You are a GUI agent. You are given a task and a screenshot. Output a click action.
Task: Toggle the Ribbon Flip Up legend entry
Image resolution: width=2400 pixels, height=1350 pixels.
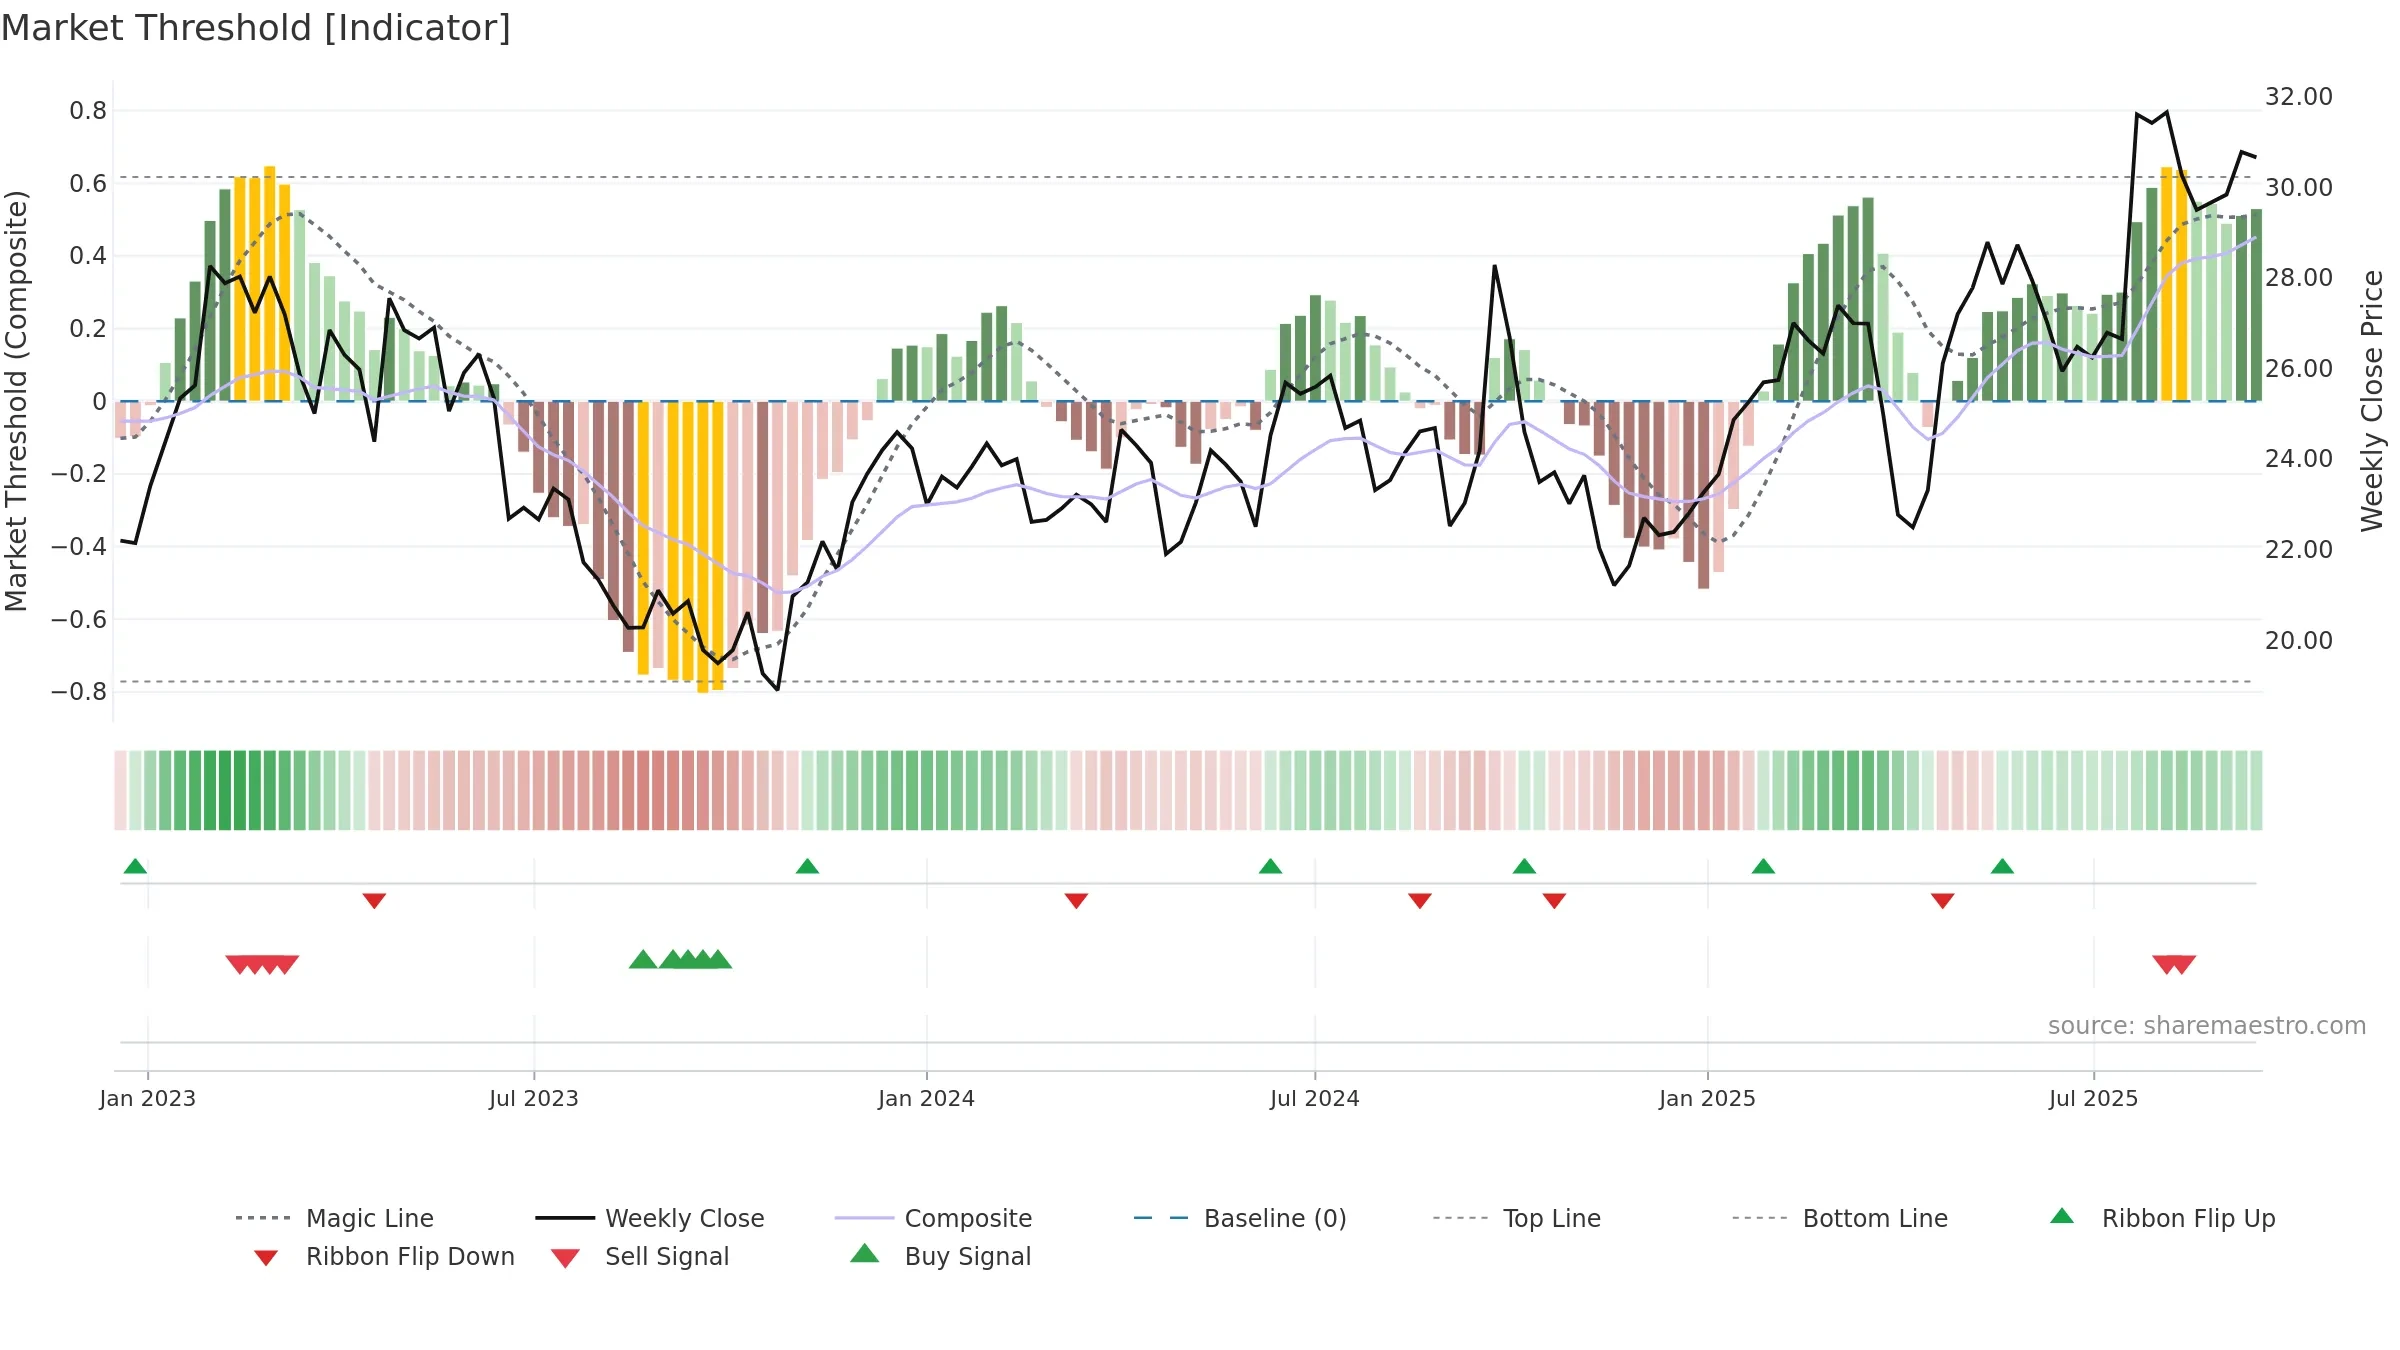(2163, 1218)
